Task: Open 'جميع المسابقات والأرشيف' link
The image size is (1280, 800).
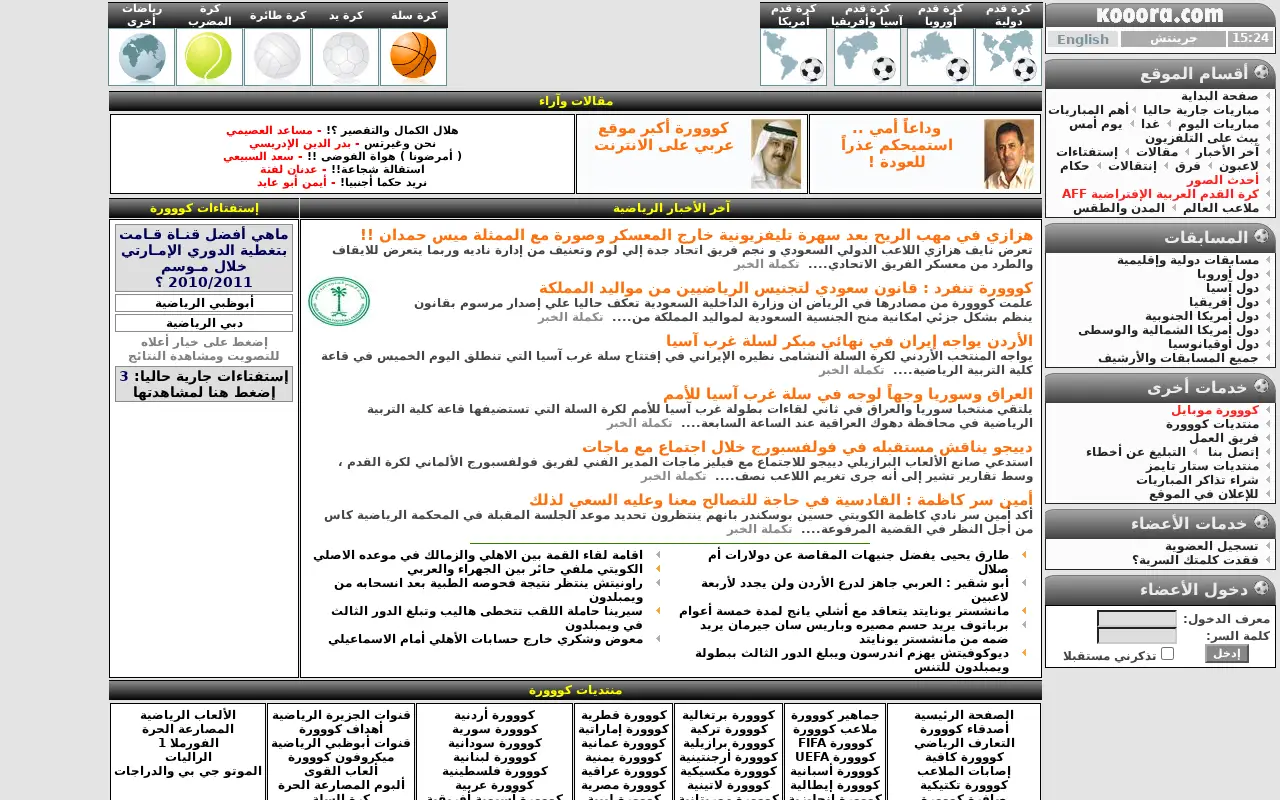Action: 1178,358
